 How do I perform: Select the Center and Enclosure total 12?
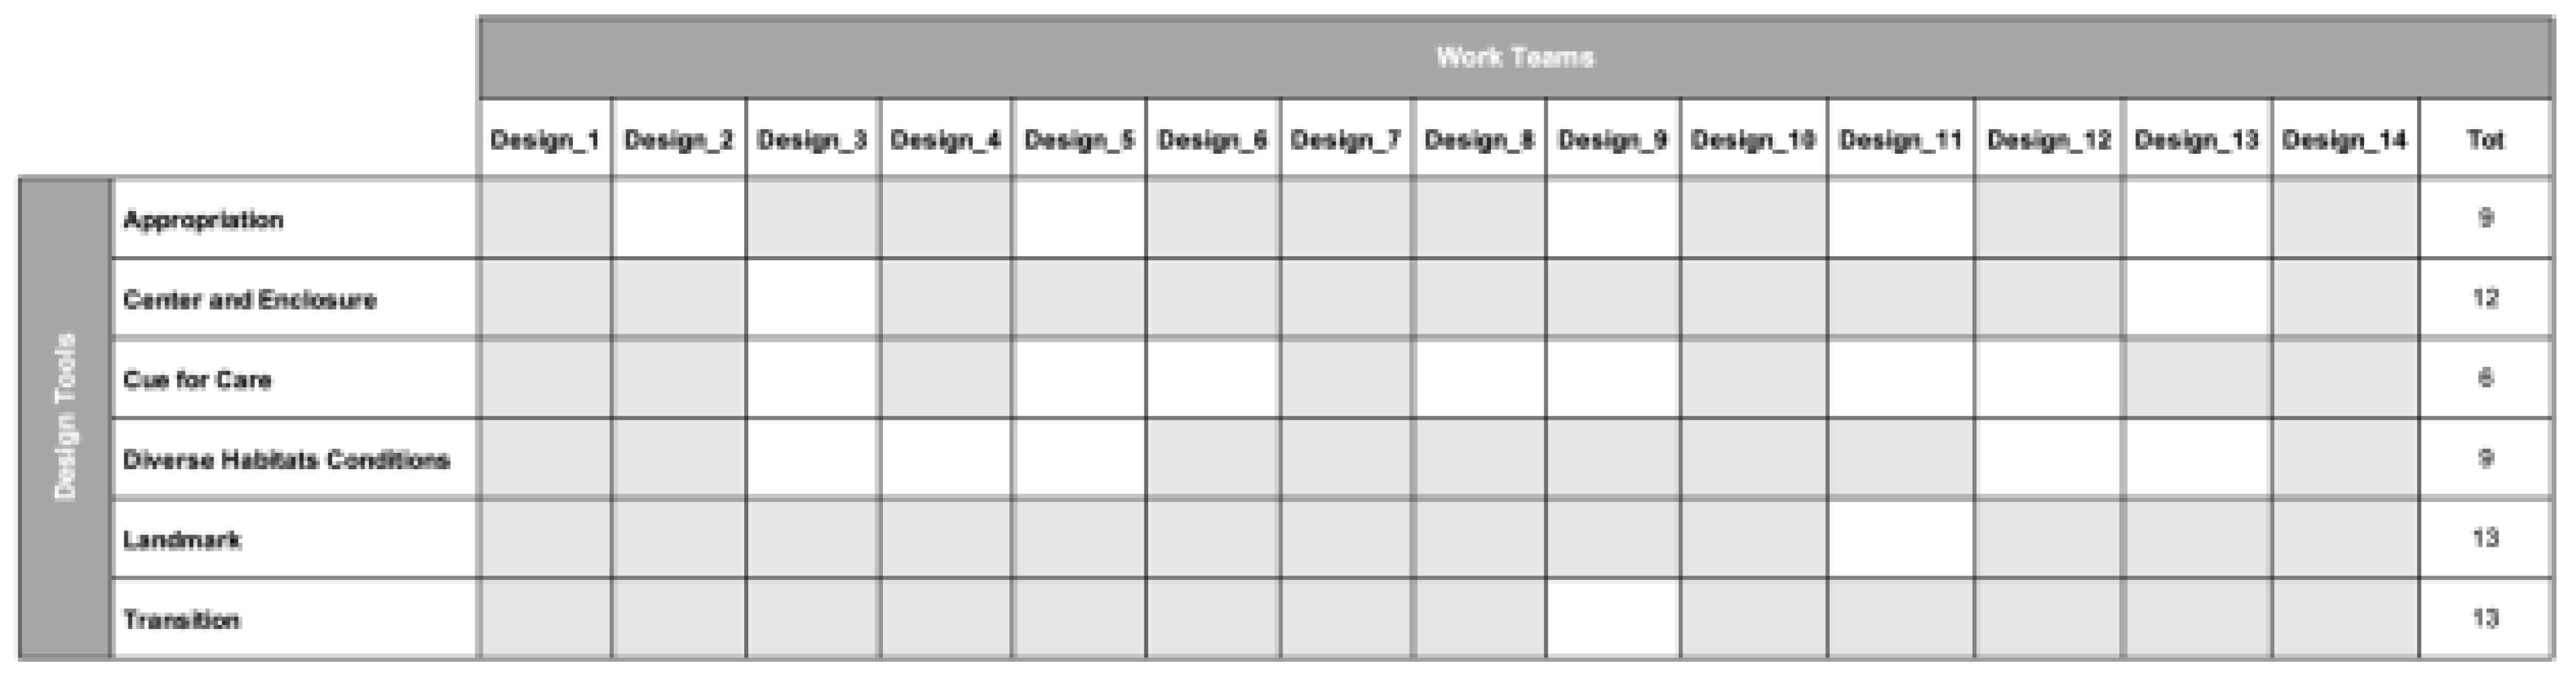[x=2485, y=298]
